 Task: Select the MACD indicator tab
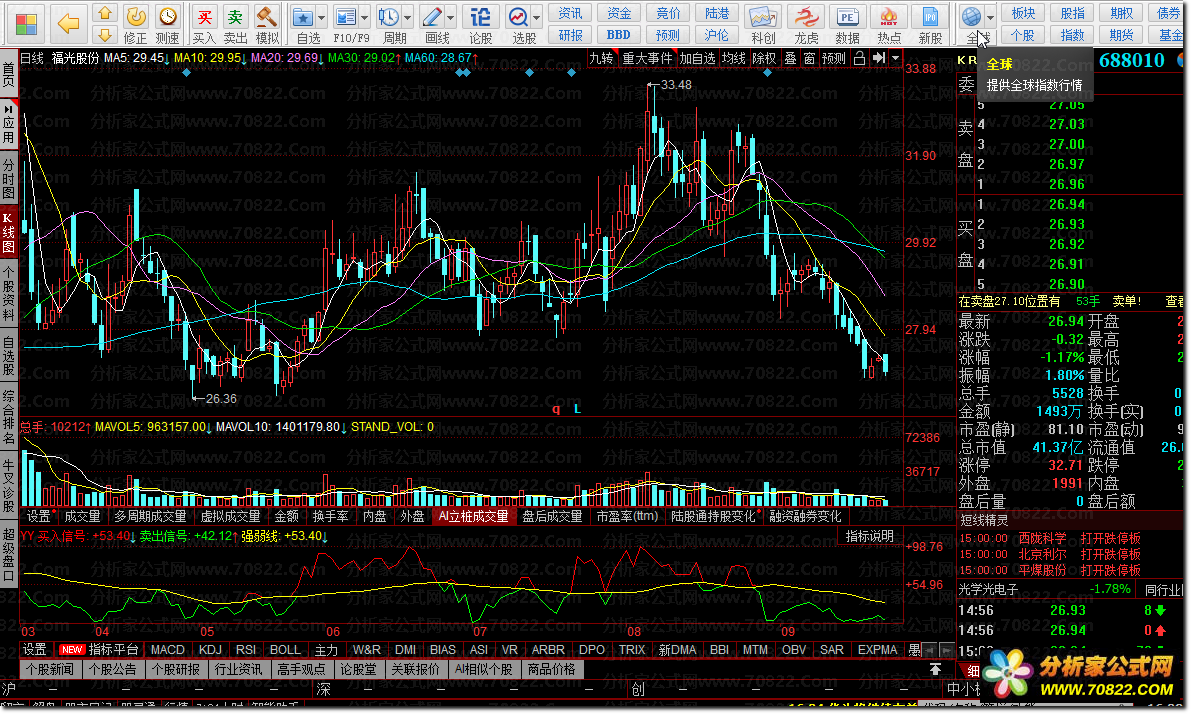pyautogui.click(x=167, y=650)
